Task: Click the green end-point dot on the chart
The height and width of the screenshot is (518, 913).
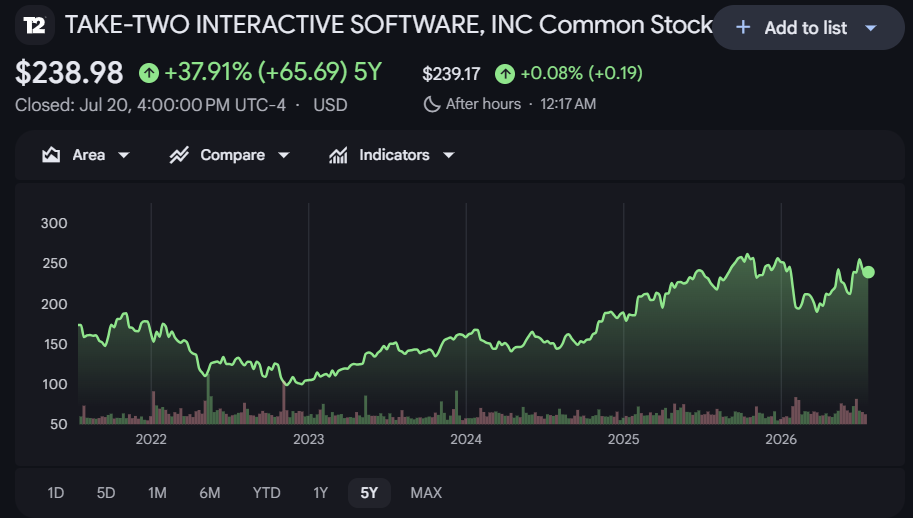Action: pyautogui.click(x=868, y=272)
